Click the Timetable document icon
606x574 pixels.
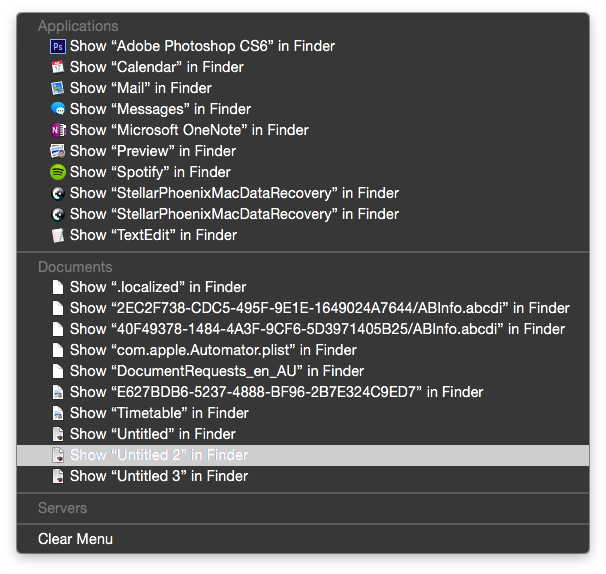pyautogui.click(x=58, y=413)
